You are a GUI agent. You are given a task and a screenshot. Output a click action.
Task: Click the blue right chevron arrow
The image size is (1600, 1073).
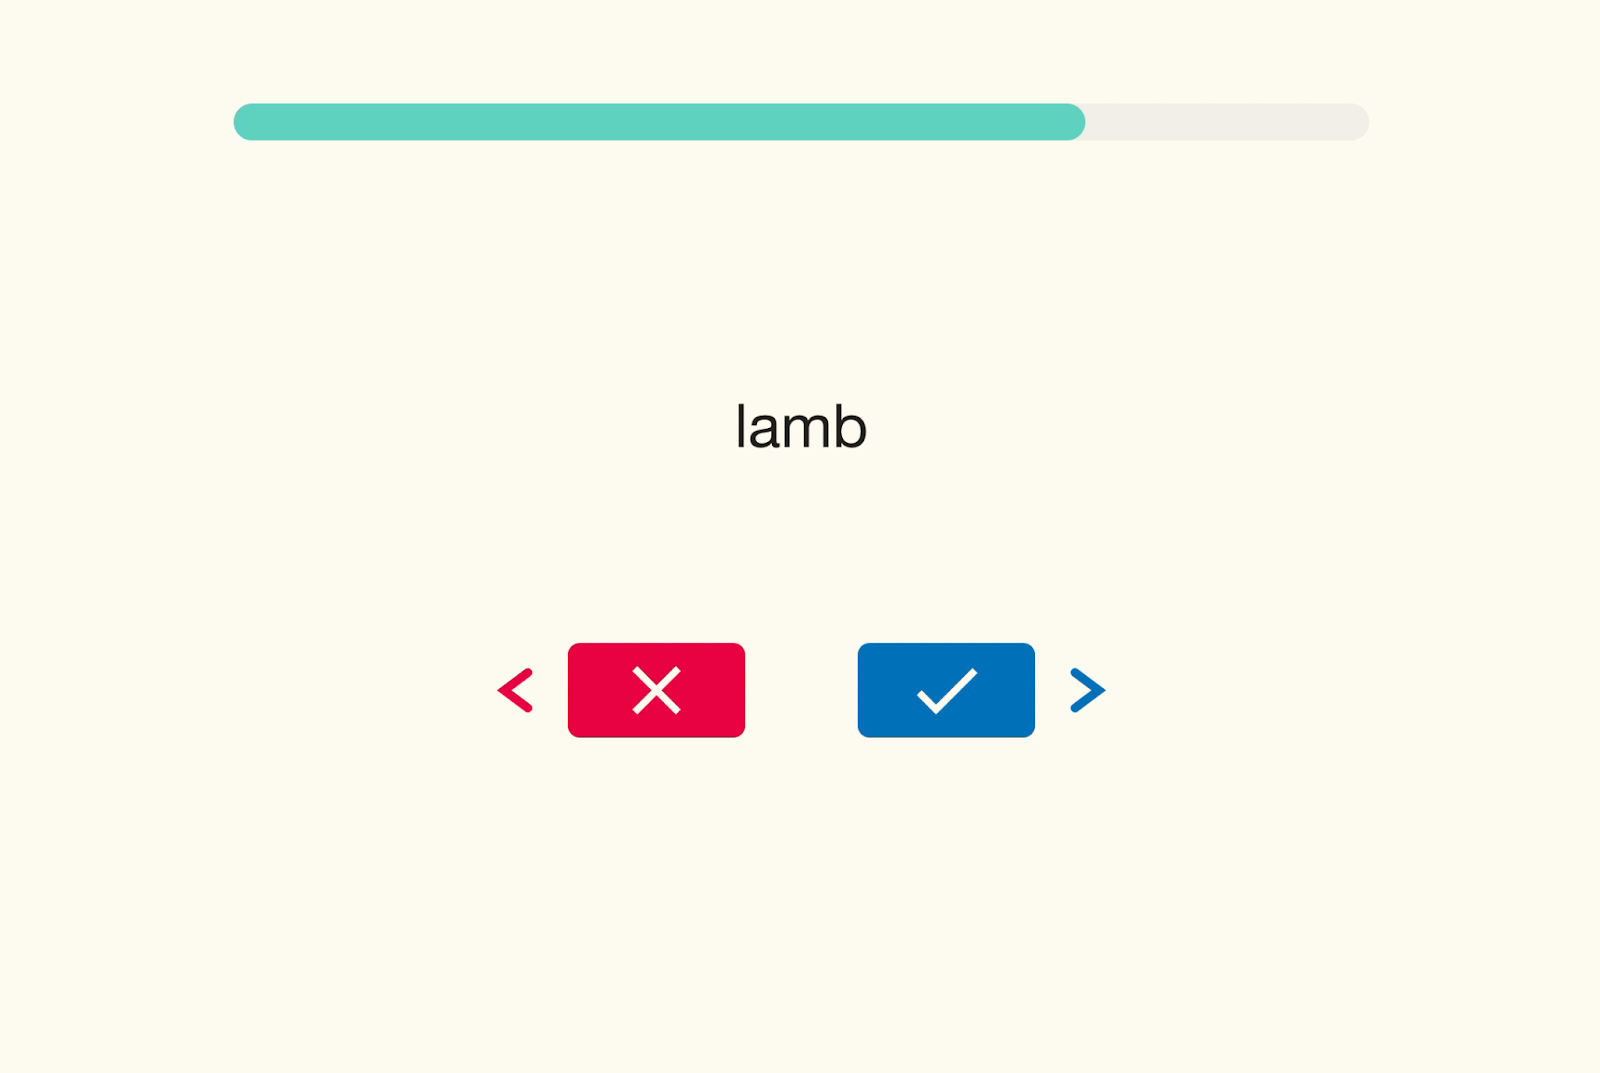(1087, 690)
